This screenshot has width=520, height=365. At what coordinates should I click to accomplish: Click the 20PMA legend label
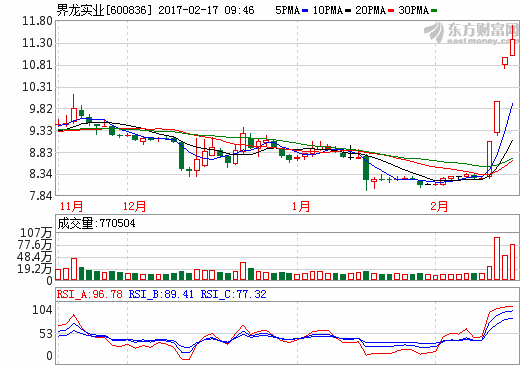click(370, 10)
